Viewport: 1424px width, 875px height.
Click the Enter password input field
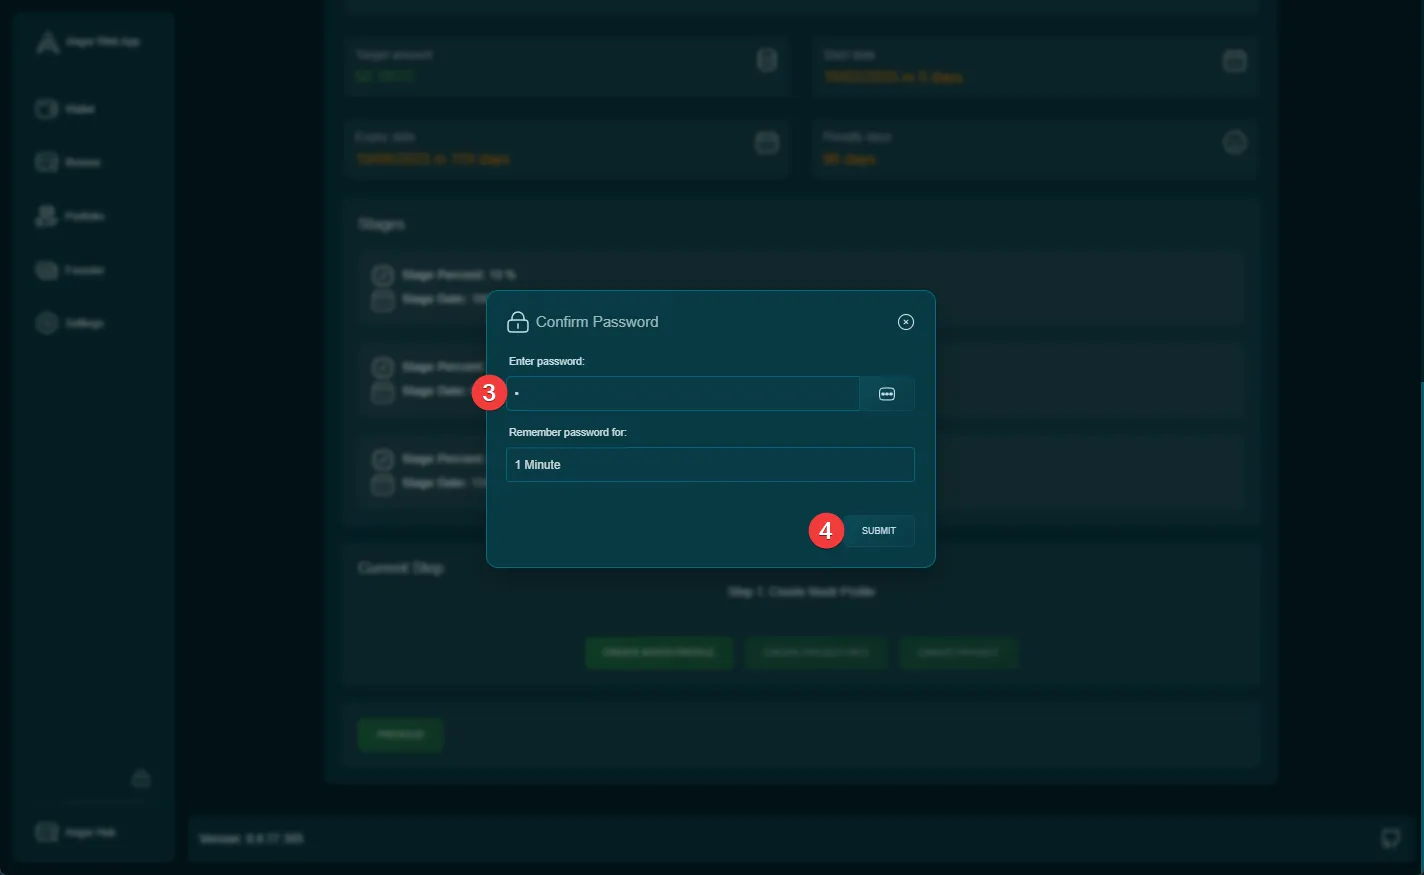point(682,394)
